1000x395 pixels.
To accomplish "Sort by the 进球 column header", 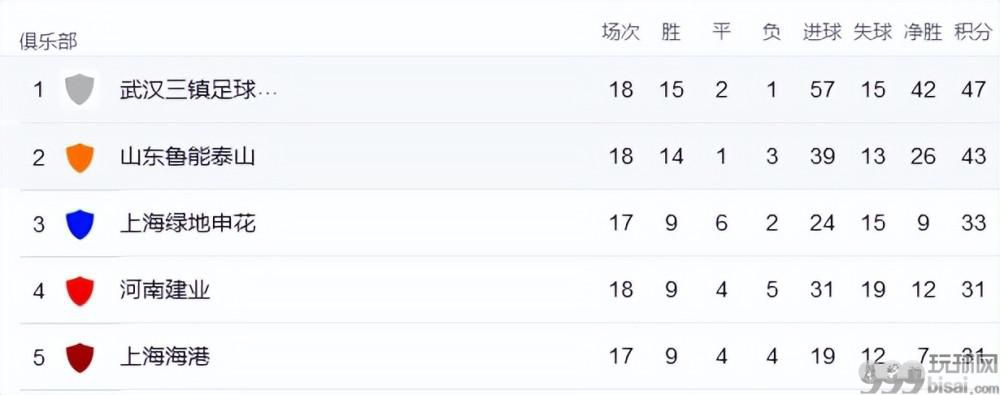I will click(822, 32).
